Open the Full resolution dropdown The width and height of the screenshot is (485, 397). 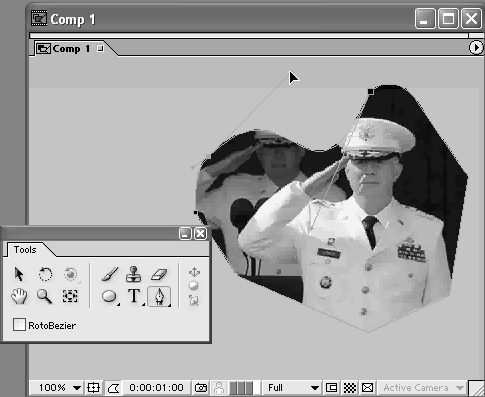click(291, 388)
